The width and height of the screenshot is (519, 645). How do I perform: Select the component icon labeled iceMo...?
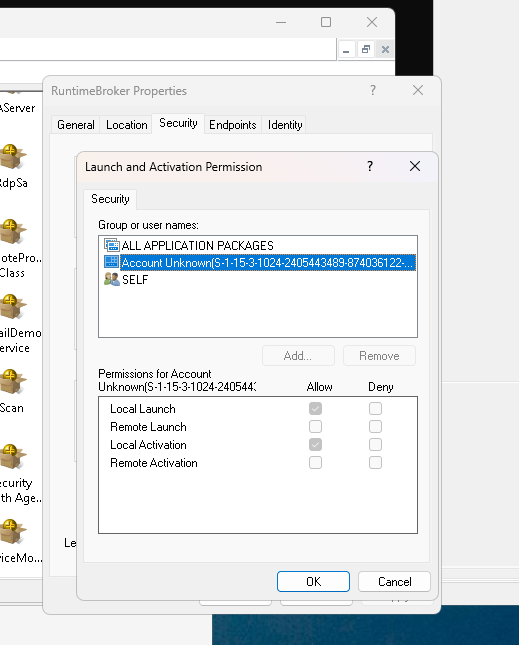coord(12,531)
